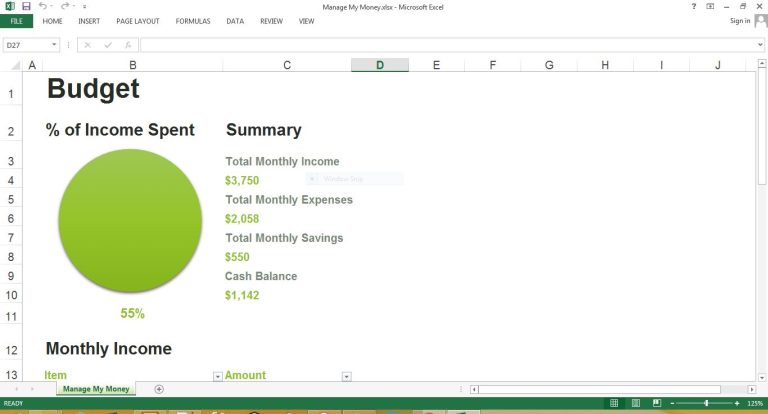Switch to the HOME ribbon tab
This screenshot has width=768, height=414.
[x=52, y=21]
